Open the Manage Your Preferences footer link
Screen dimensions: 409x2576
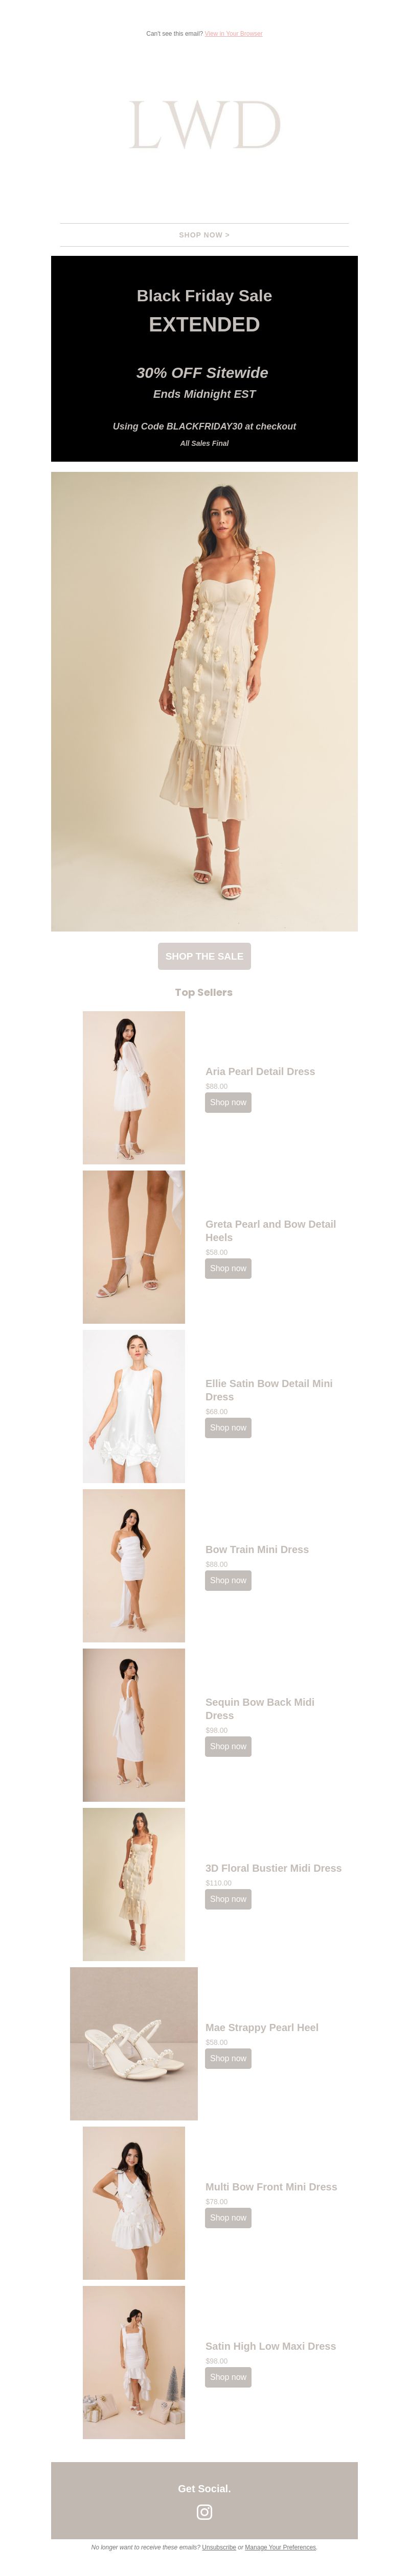click(x=280, y=2547)
